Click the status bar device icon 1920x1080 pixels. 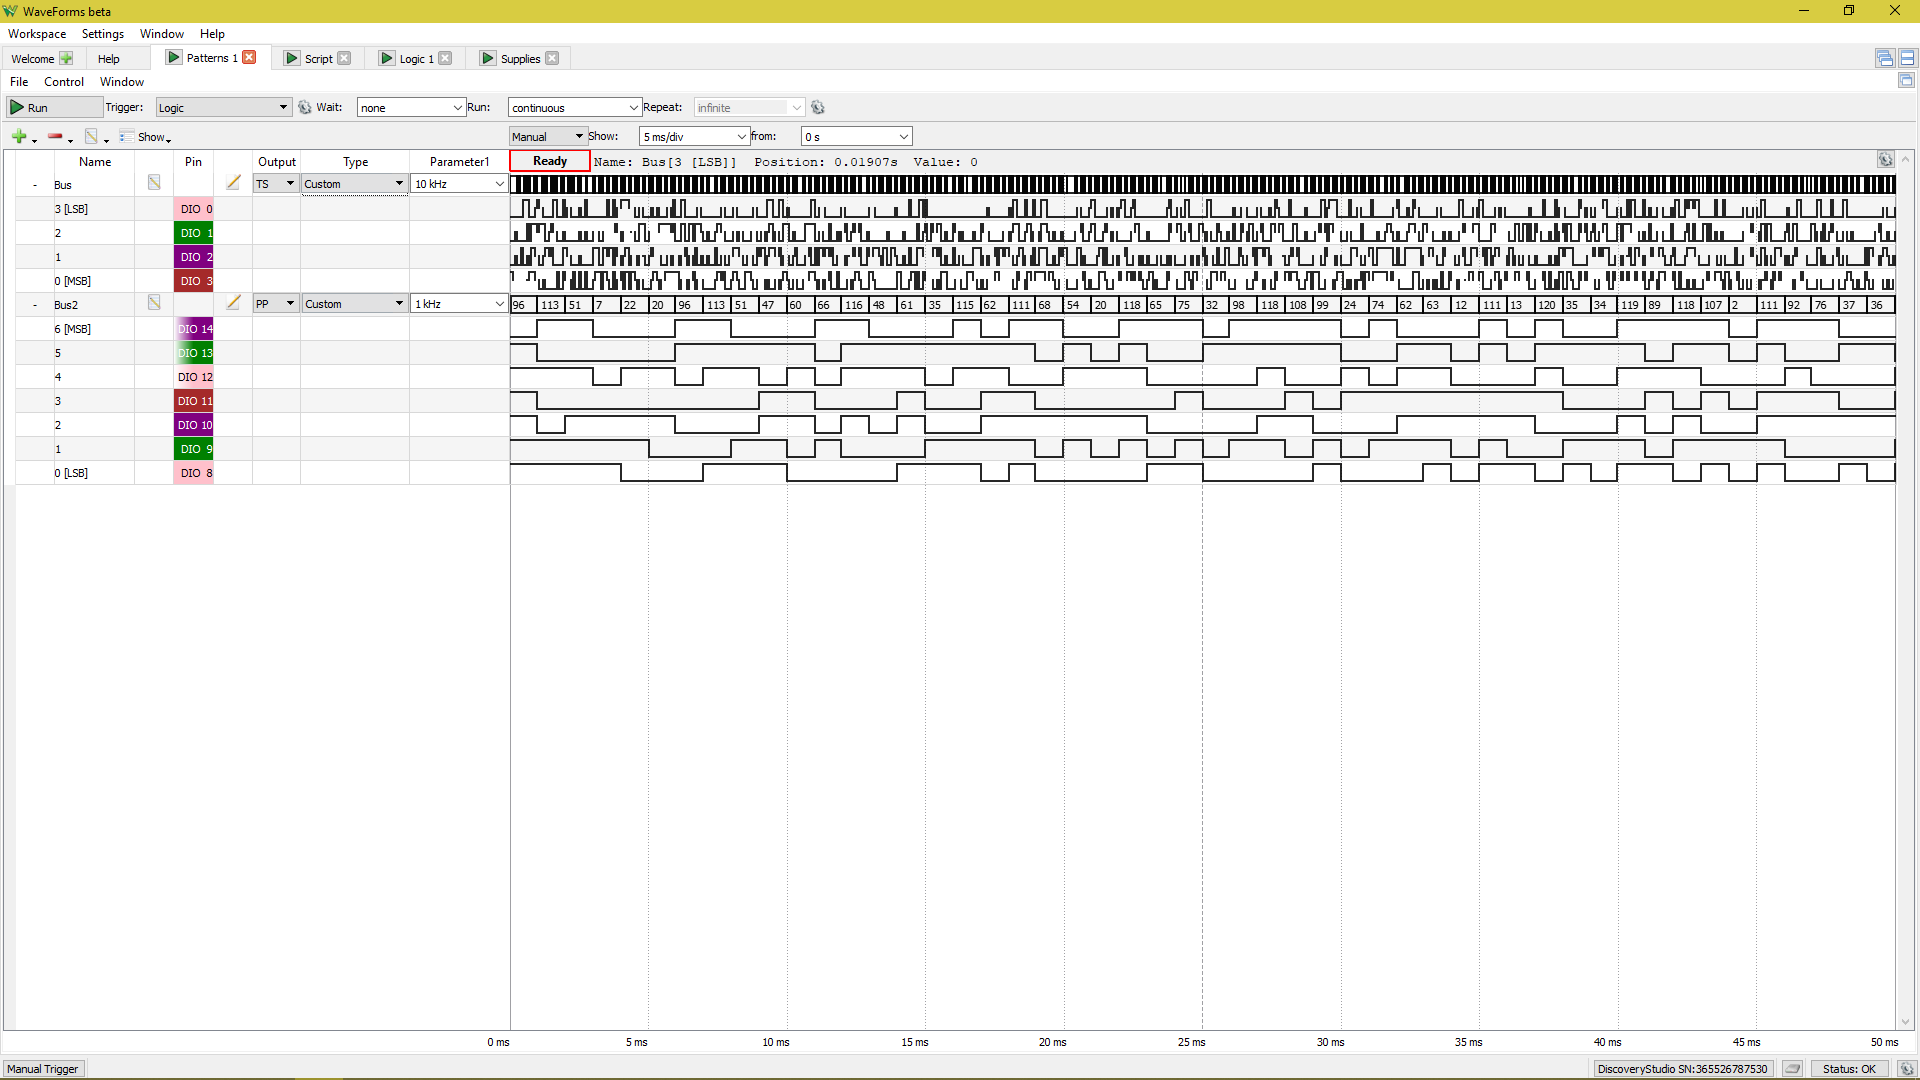pyautogui.click(x=1793, y=1069)
